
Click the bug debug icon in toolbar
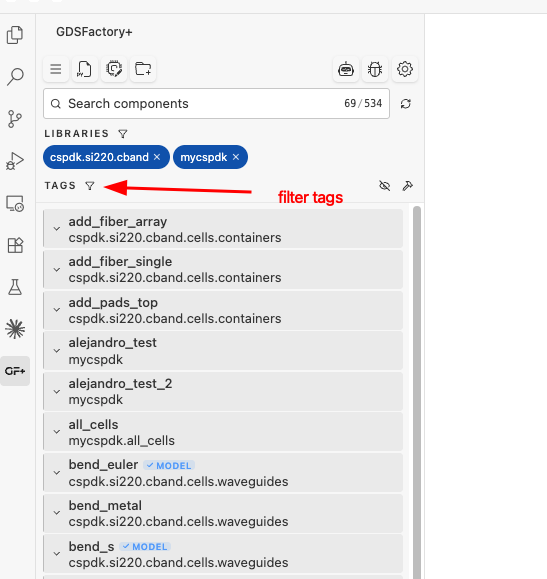[x=375, y=69]
